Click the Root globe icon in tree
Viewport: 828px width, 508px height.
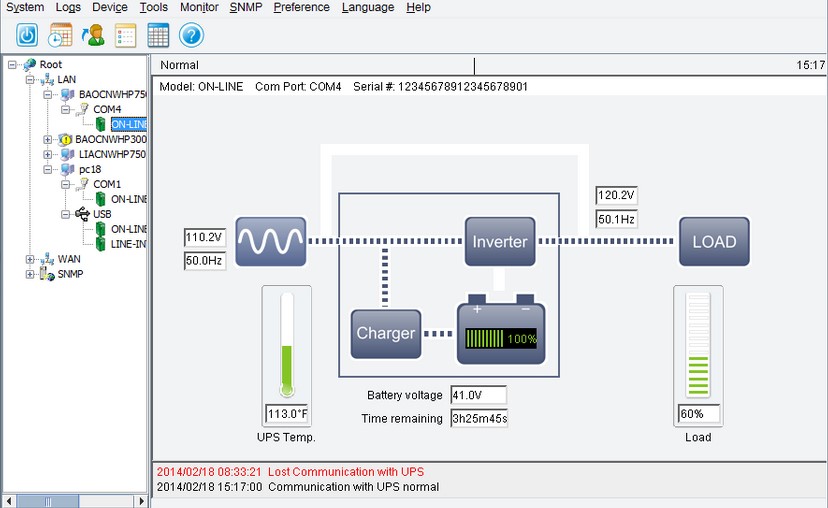point(30,64)
